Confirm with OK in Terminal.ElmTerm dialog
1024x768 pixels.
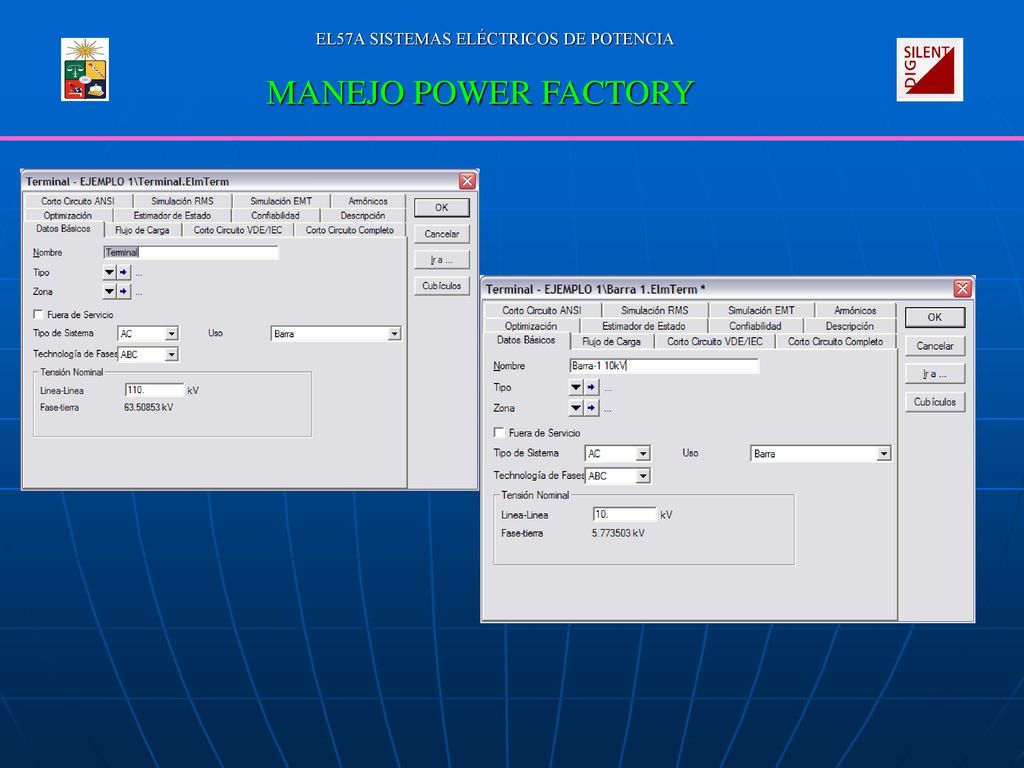point(441,208)
